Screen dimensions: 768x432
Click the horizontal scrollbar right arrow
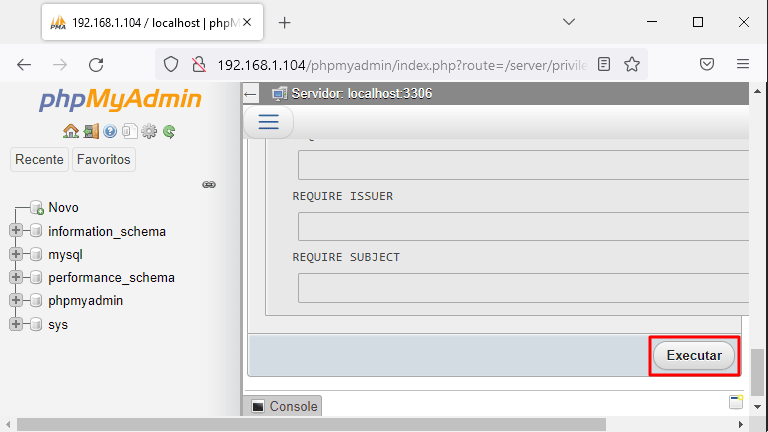[x=741, y=424]
